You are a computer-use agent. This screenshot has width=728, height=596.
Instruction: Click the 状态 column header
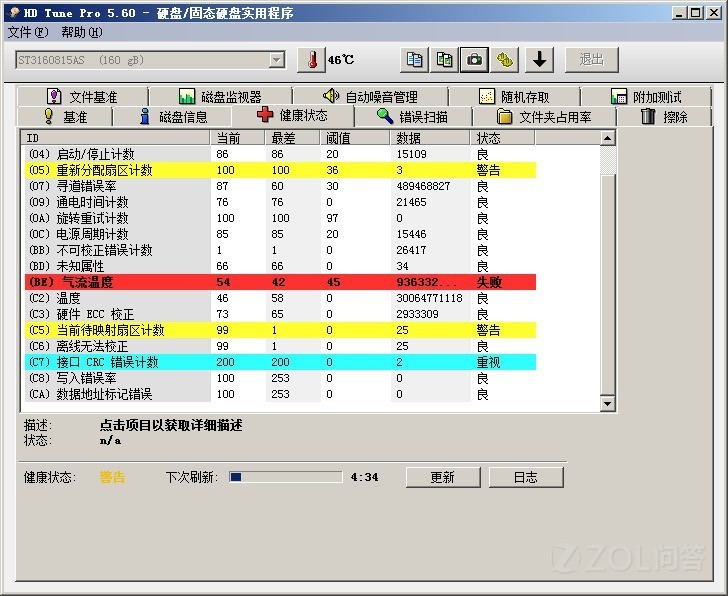pyautogui.click(x=502, y=138)
